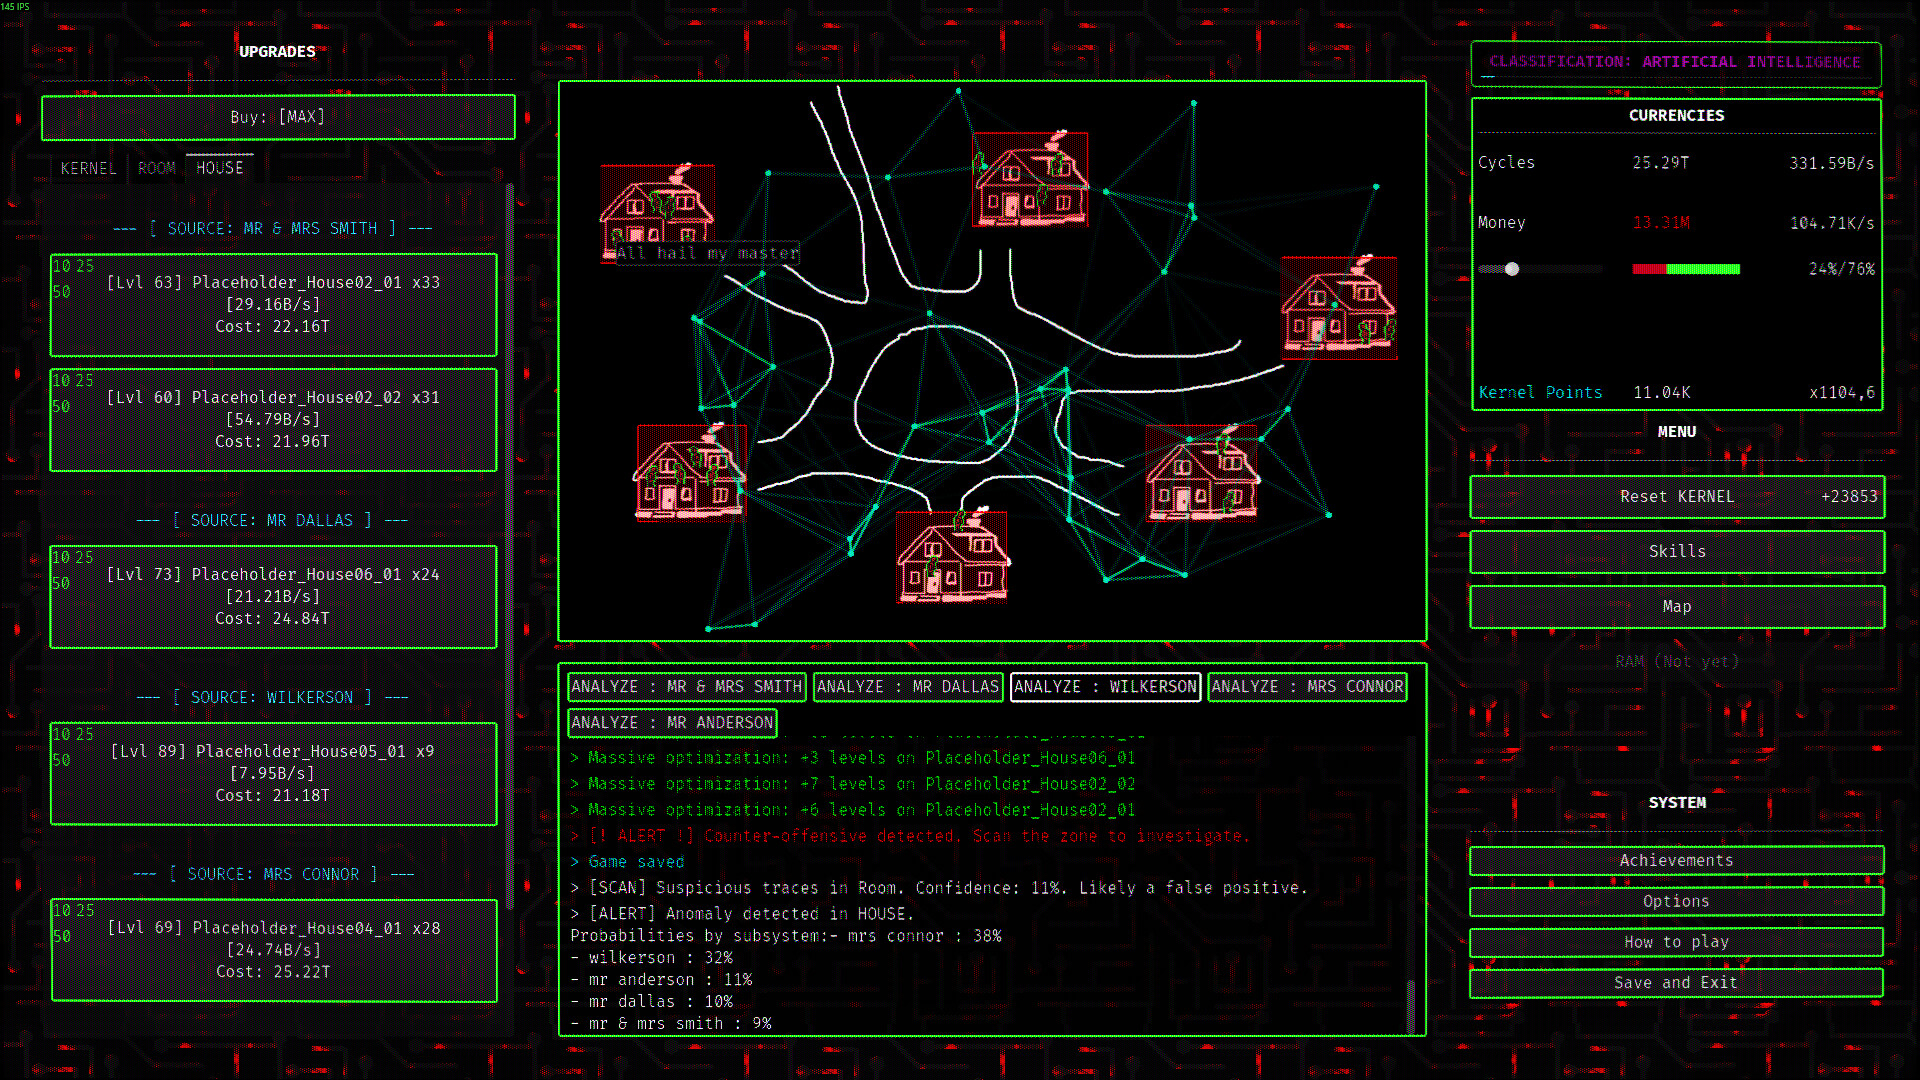Switch to the ROOM upgrades tab

[157, 168]
